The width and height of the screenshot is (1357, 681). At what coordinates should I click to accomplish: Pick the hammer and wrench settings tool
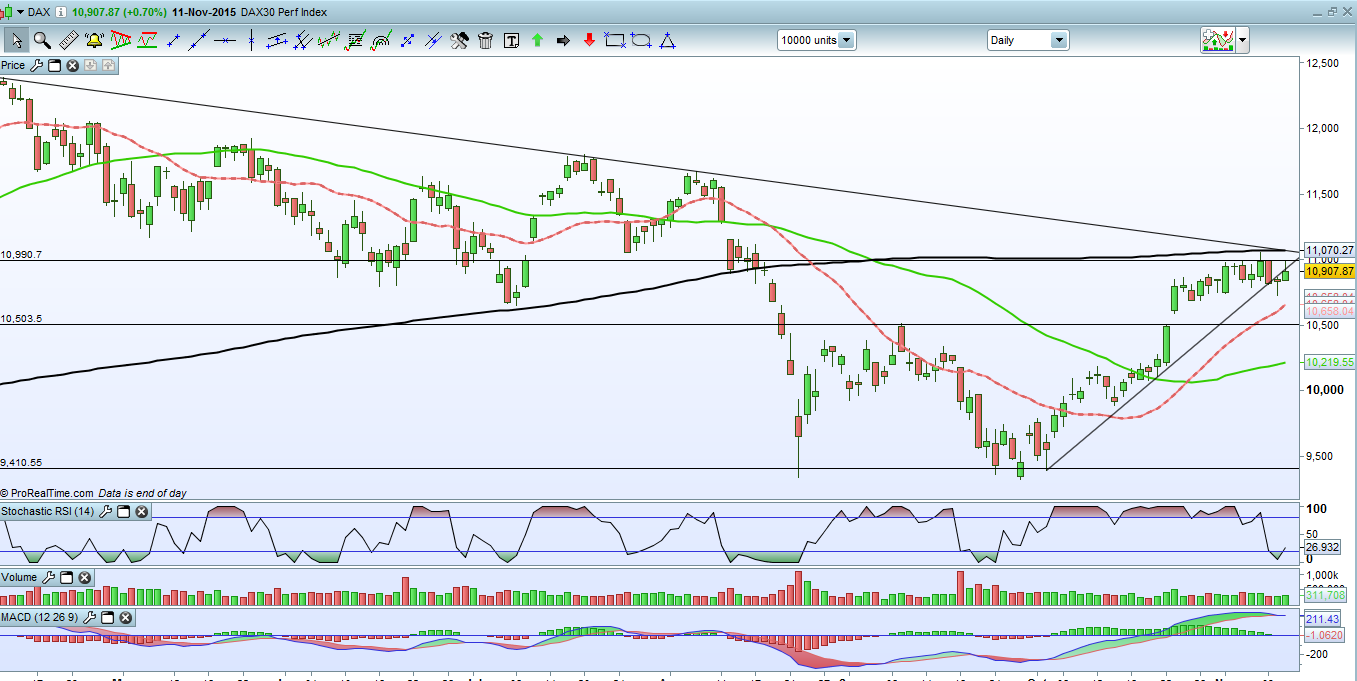pos(459,40)
